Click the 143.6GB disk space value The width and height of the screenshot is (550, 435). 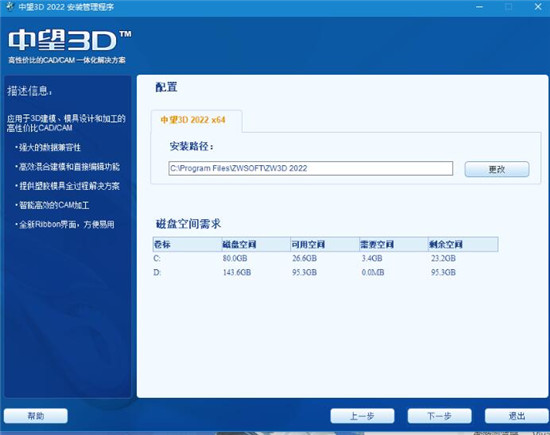pyautogui.click(x=237, y=272)
